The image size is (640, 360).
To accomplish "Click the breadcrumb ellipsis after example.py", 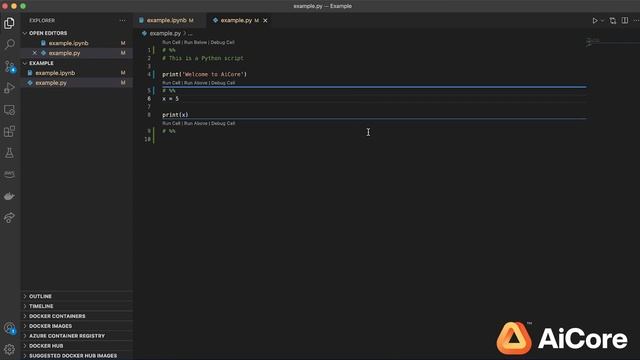I will pyautogui.click(x=190, y=33).
